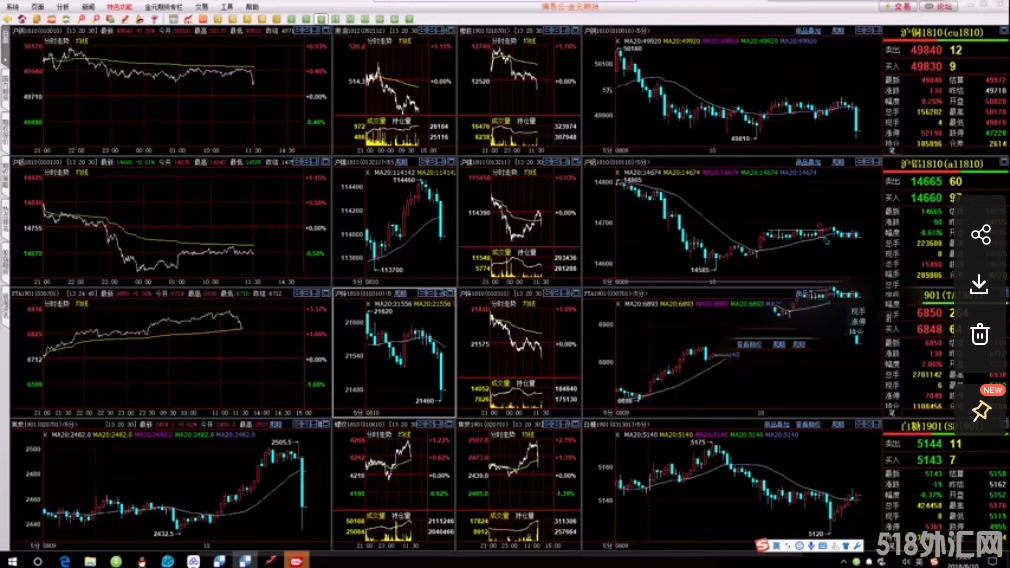
Task: Click the second magnifier zoom toolbar icon
Action: pos(95,19)
